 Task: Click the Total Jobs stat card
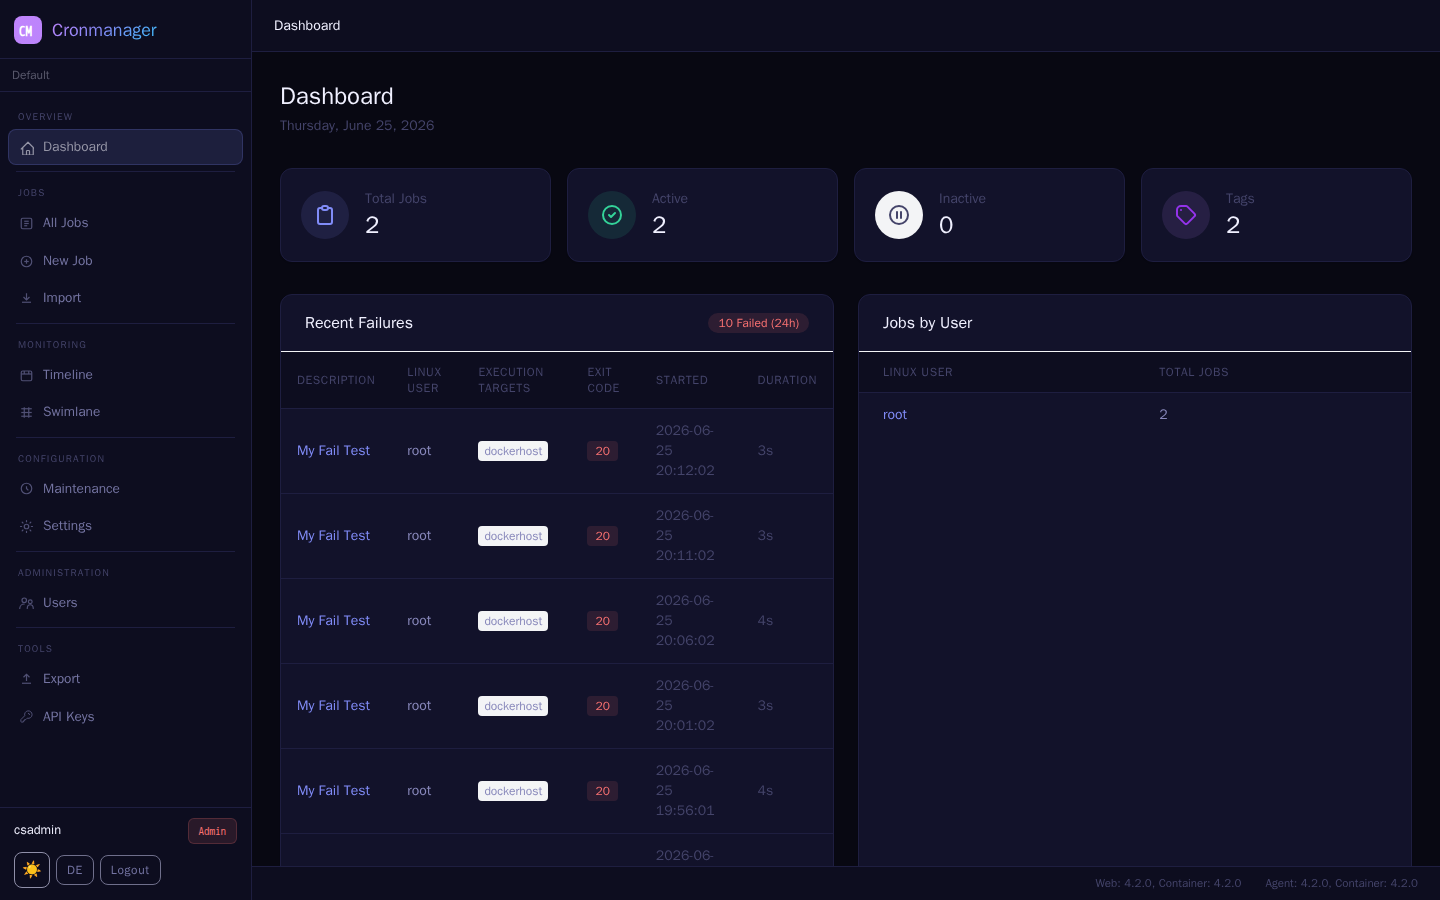pos(415,215)
